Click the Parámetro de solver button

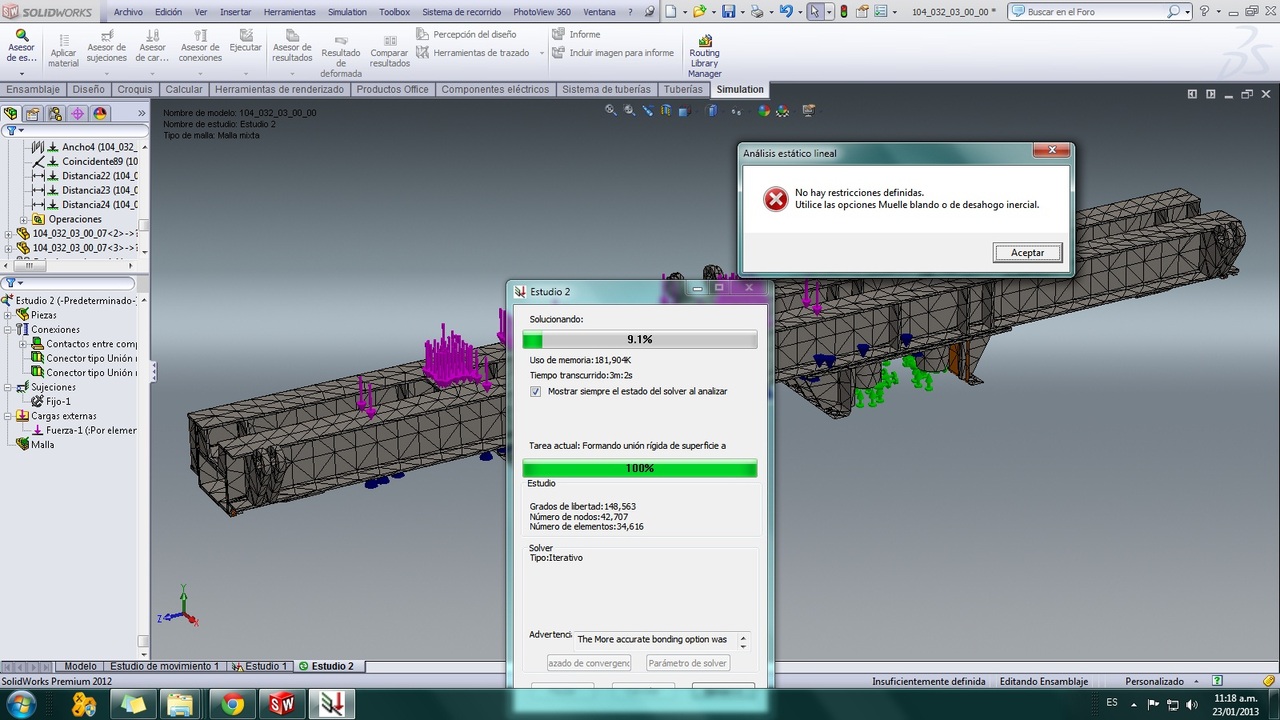687,663
